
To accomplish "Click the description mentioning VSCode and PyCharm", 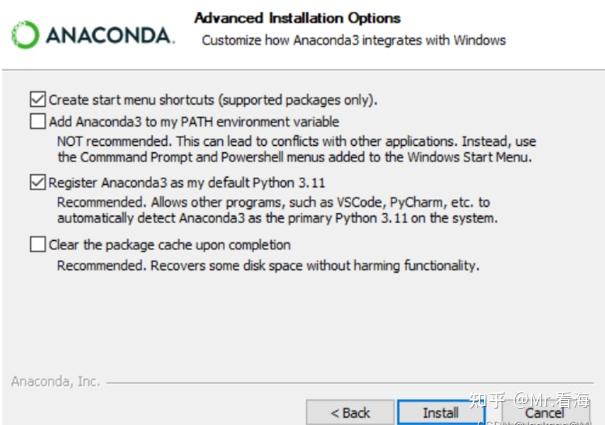I will 277,210.
